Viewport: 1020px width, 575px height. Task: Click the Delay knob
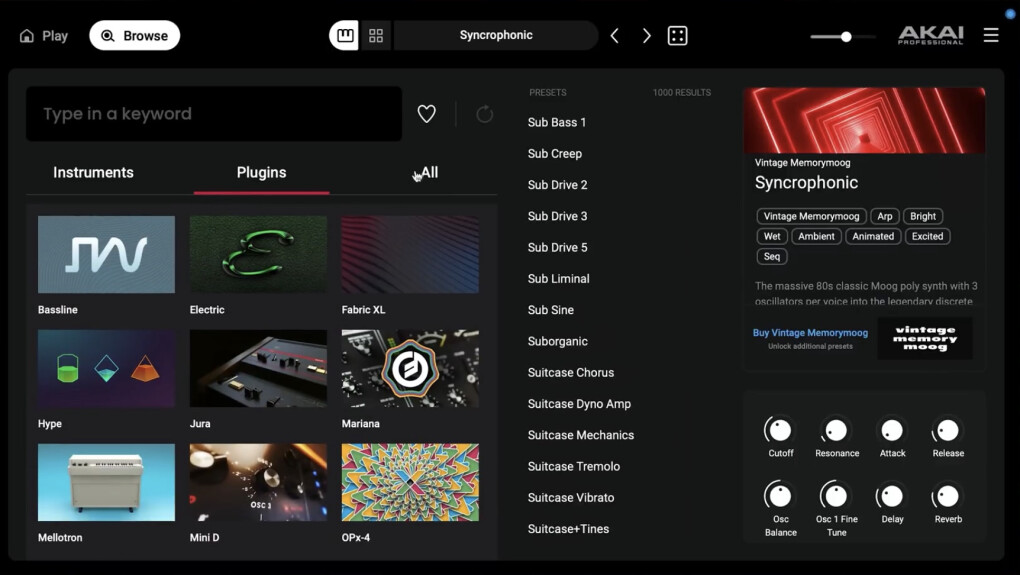[x=891, y=496]
